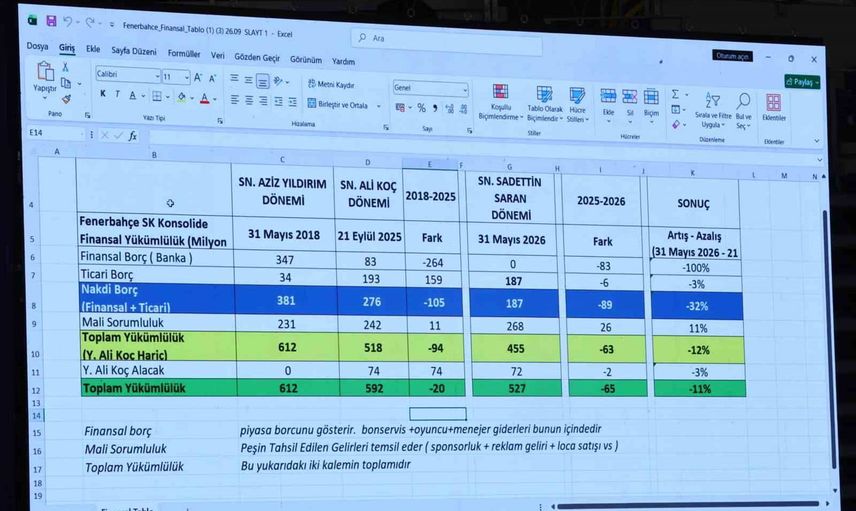The width and height of the screenshot is (856, 511).
Task: Increase indent in Hizalama group
Action: [293, 102]
